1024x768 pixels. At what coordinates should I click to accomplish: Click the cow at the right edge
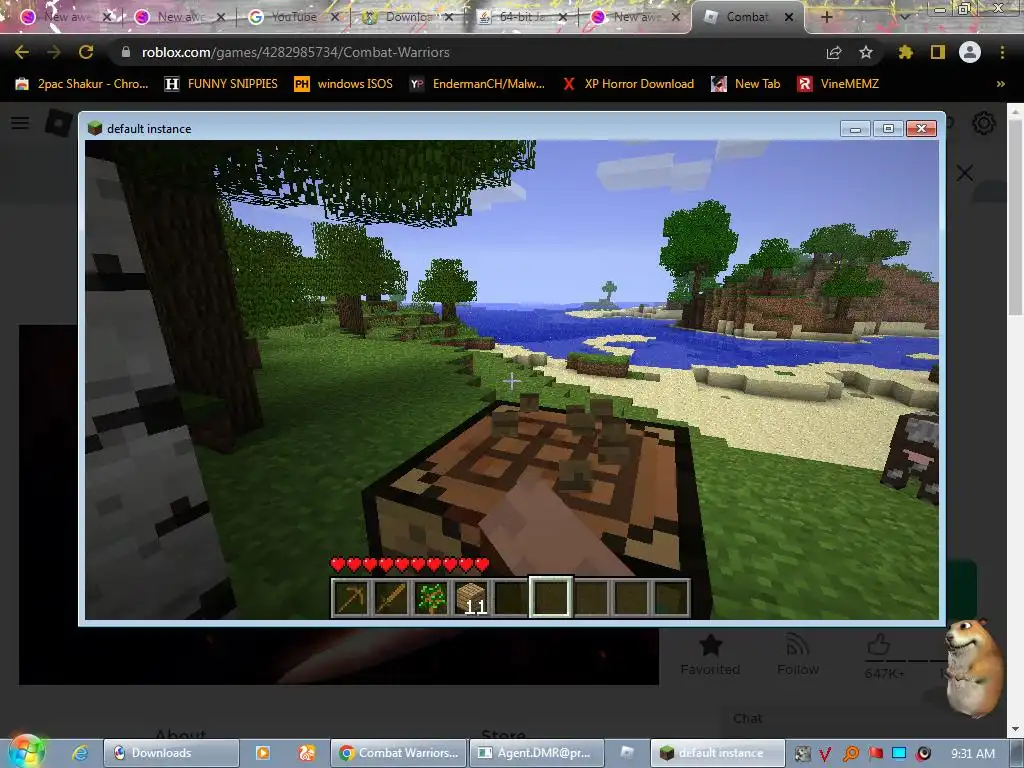[x=911, y=457]
